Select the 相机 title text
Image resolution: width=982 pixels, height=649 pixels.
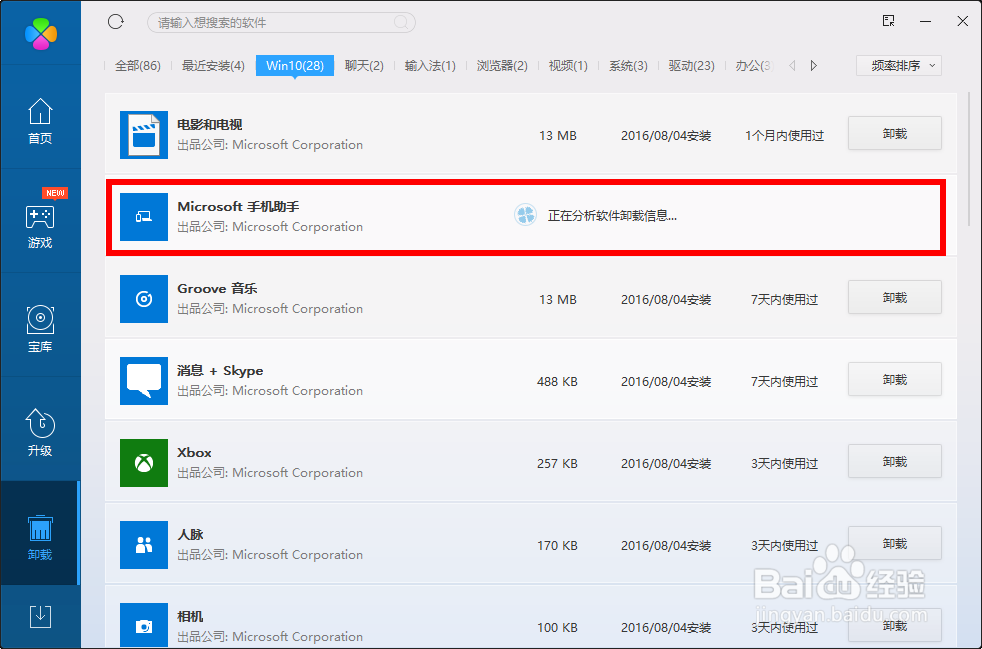pos(190,617)
